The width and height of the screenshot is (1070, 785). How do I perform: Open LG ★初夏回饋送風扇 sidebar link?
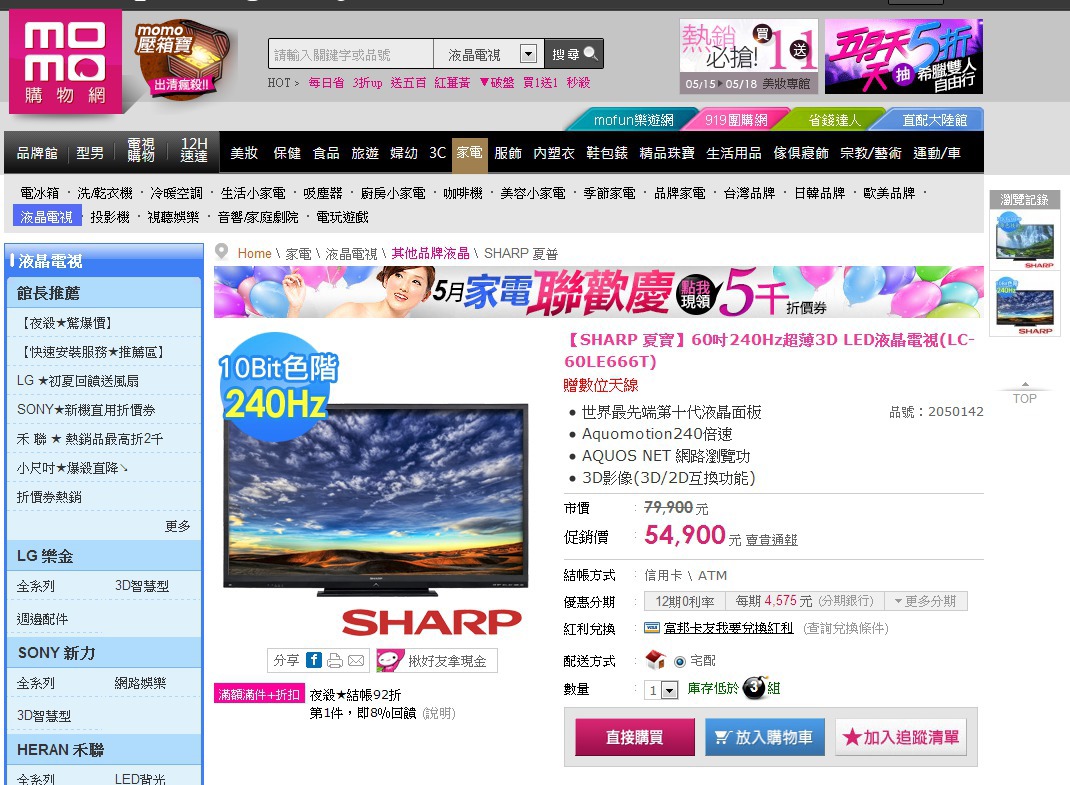coord(78,381)
